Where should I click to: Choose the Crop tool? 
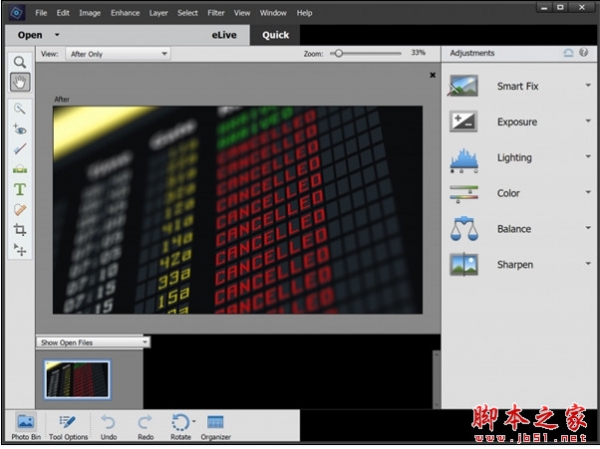pos(20,230)
